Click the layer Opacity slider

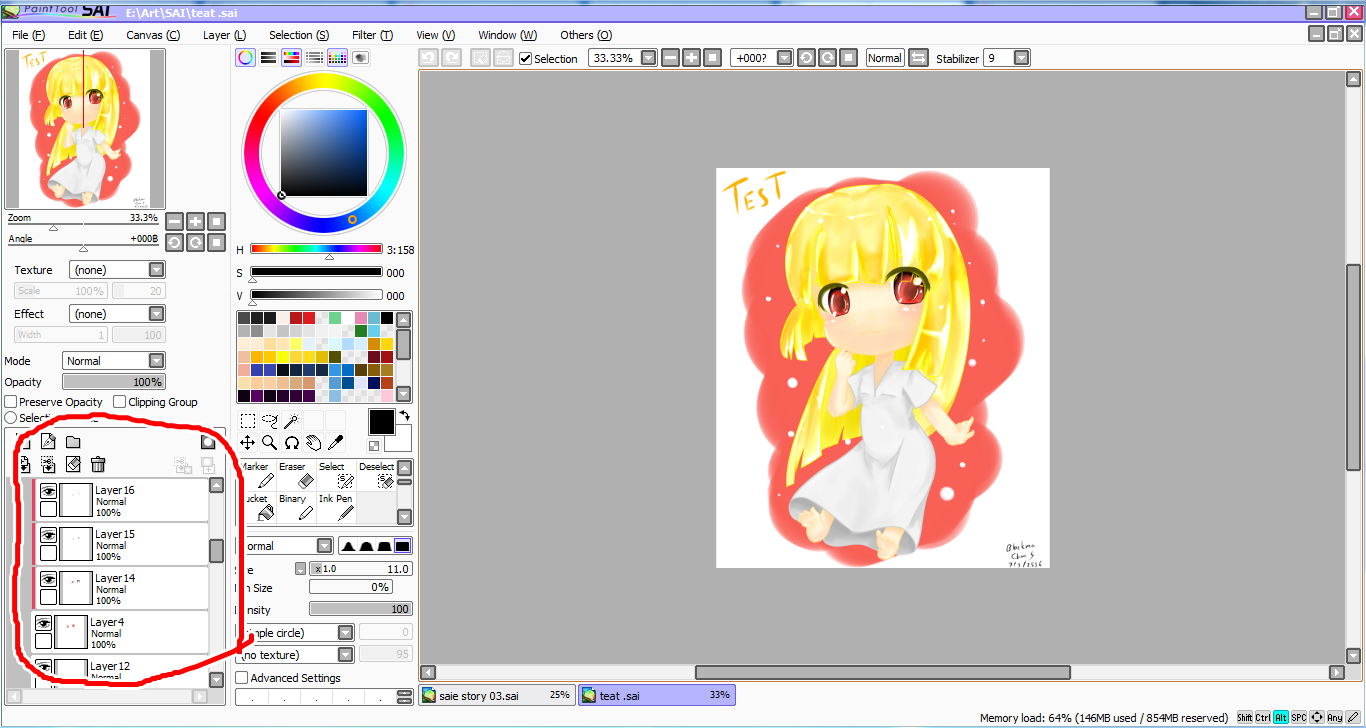(x=114, y=382)
